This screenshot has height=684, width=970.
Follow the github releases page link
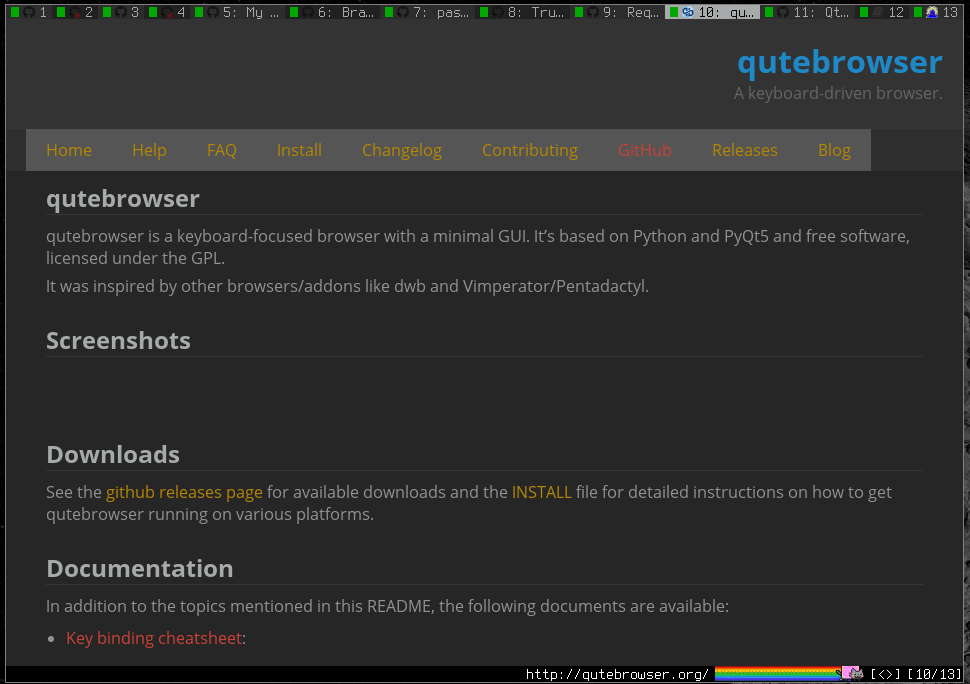tap(184, 492)
